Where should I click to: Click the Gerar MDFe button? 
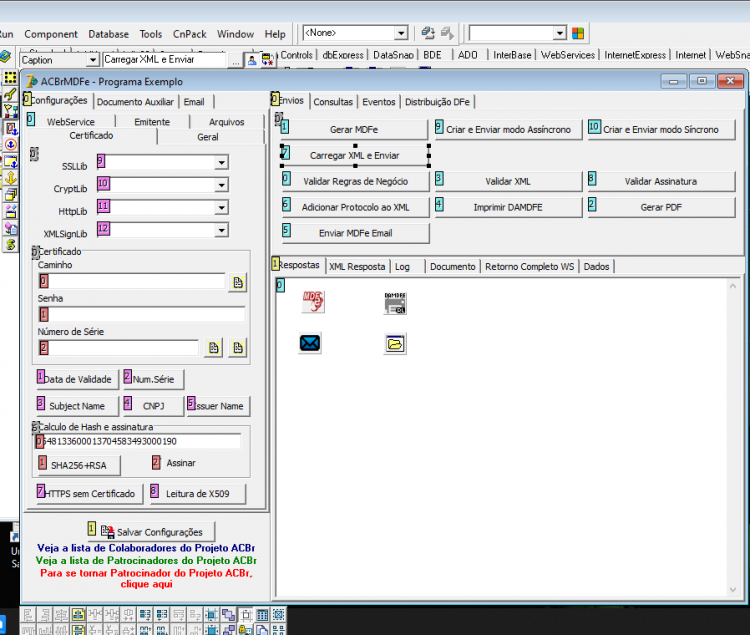(354, 130)
